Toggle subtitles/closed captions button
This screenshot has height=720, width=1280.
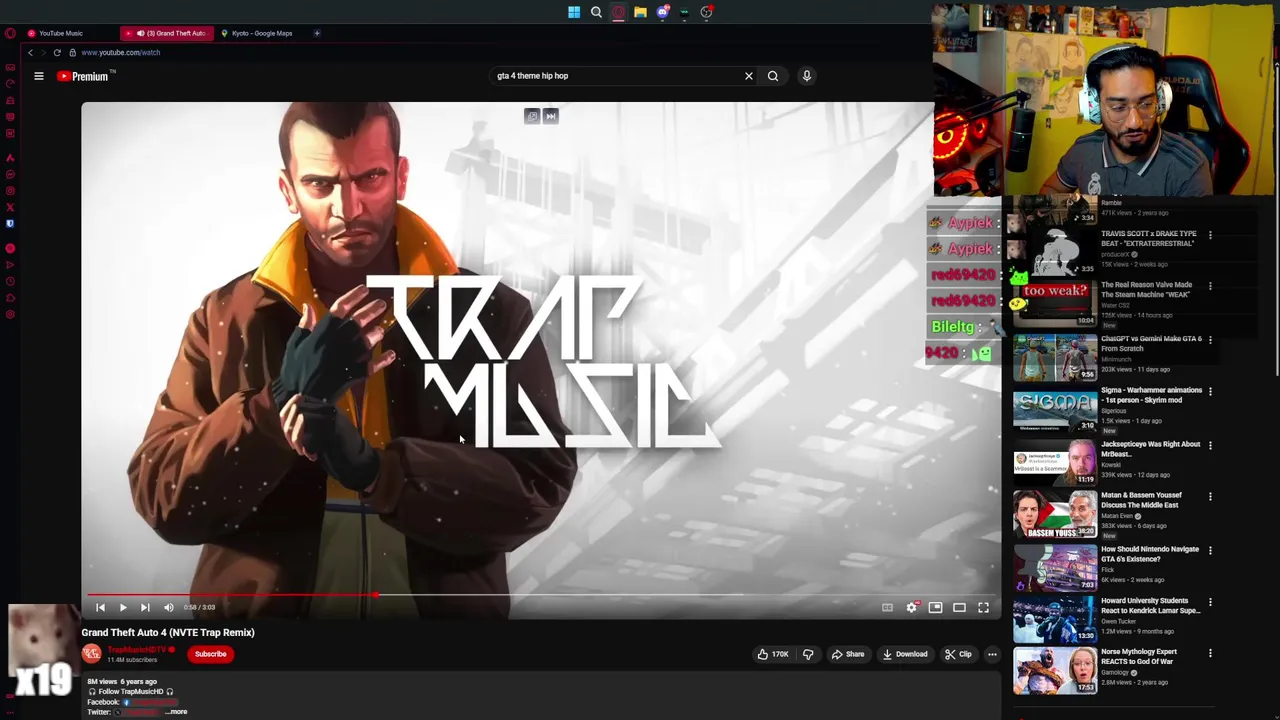[x=887, y=607]
